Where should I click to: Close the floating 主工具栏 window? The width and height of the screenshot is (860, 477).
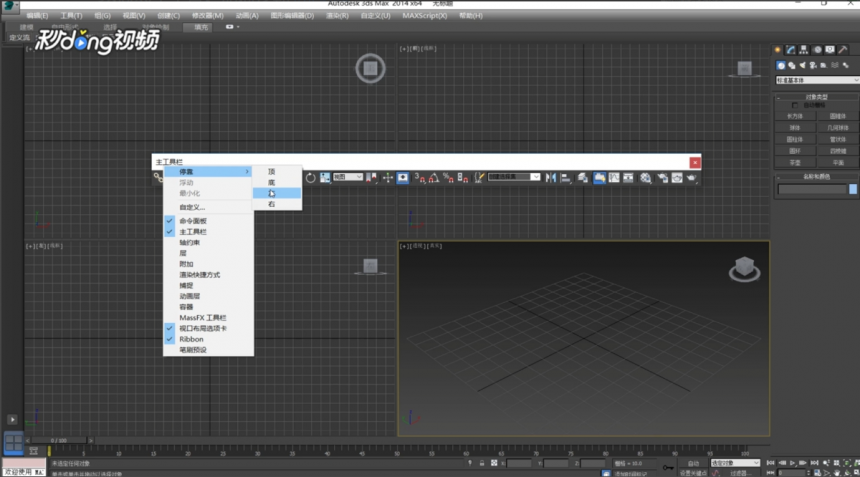click(x=695, y=162)
